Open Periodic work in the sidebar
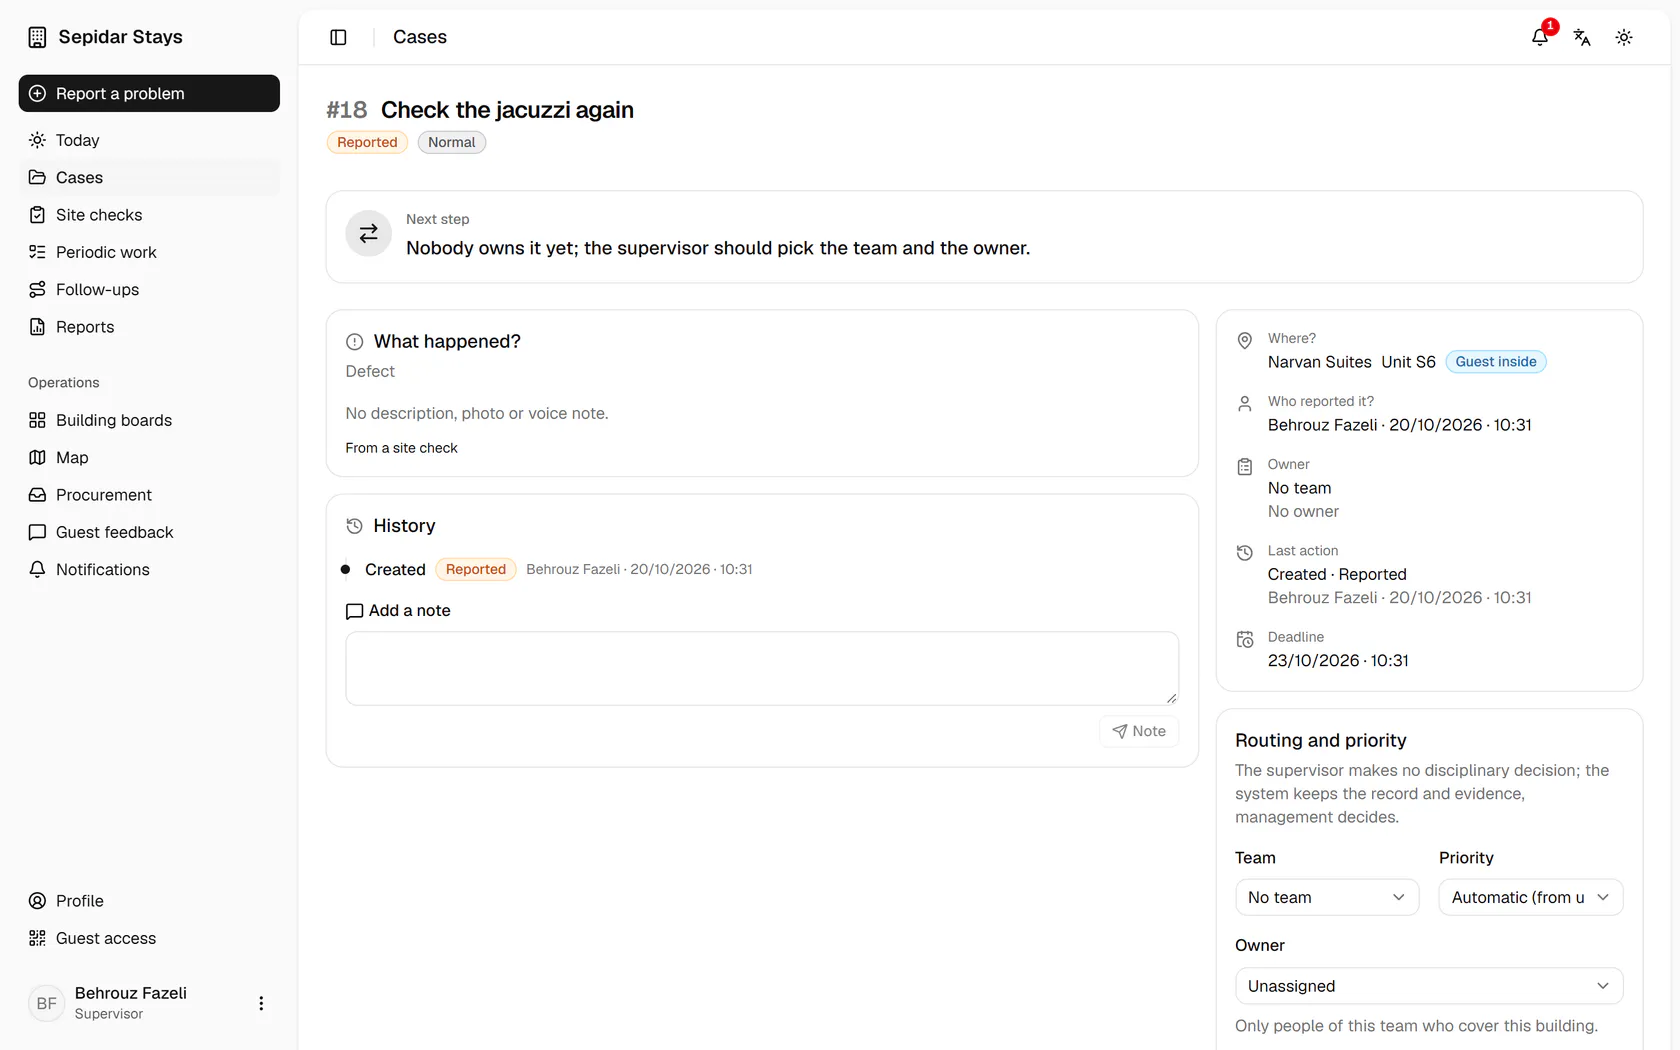Screen dimensions: 1680x1050 [x=149, y=252]
